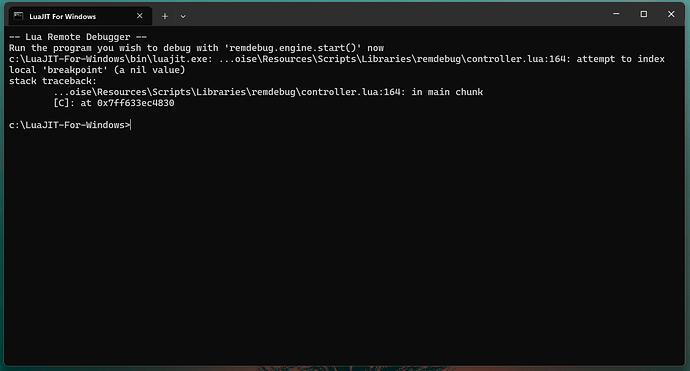The image size is (690, 371).
Task: Click the 'remdebug.engine.start()' text
Action: 295,48
